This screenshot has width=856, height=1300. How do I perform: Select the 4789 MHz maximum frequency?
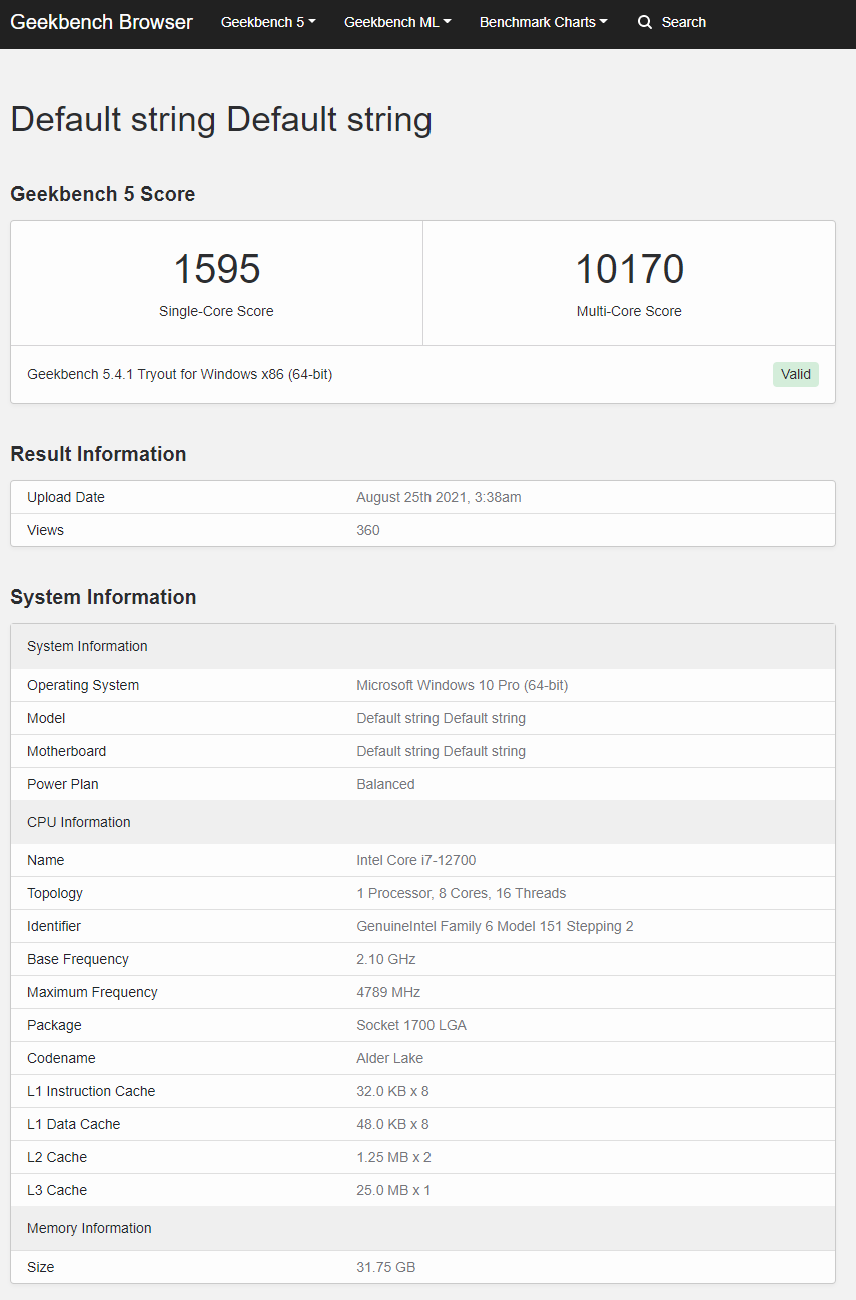[388, 992]
